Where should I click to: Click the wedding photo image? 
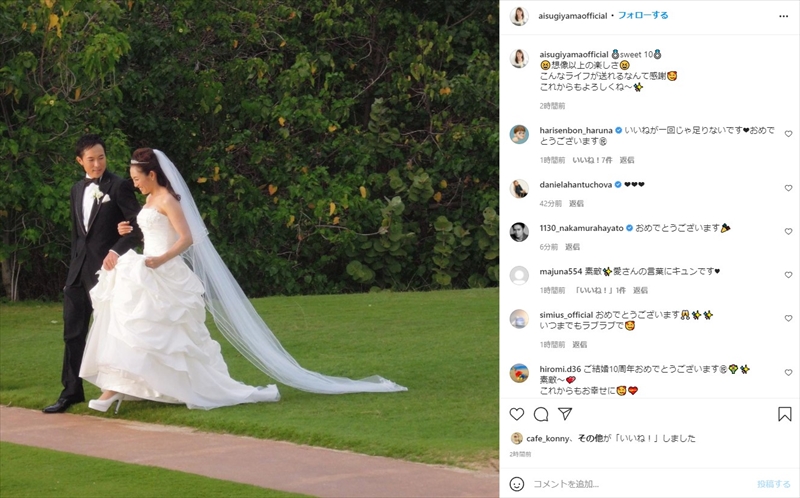pyautogui.click(x=249, y=249)
